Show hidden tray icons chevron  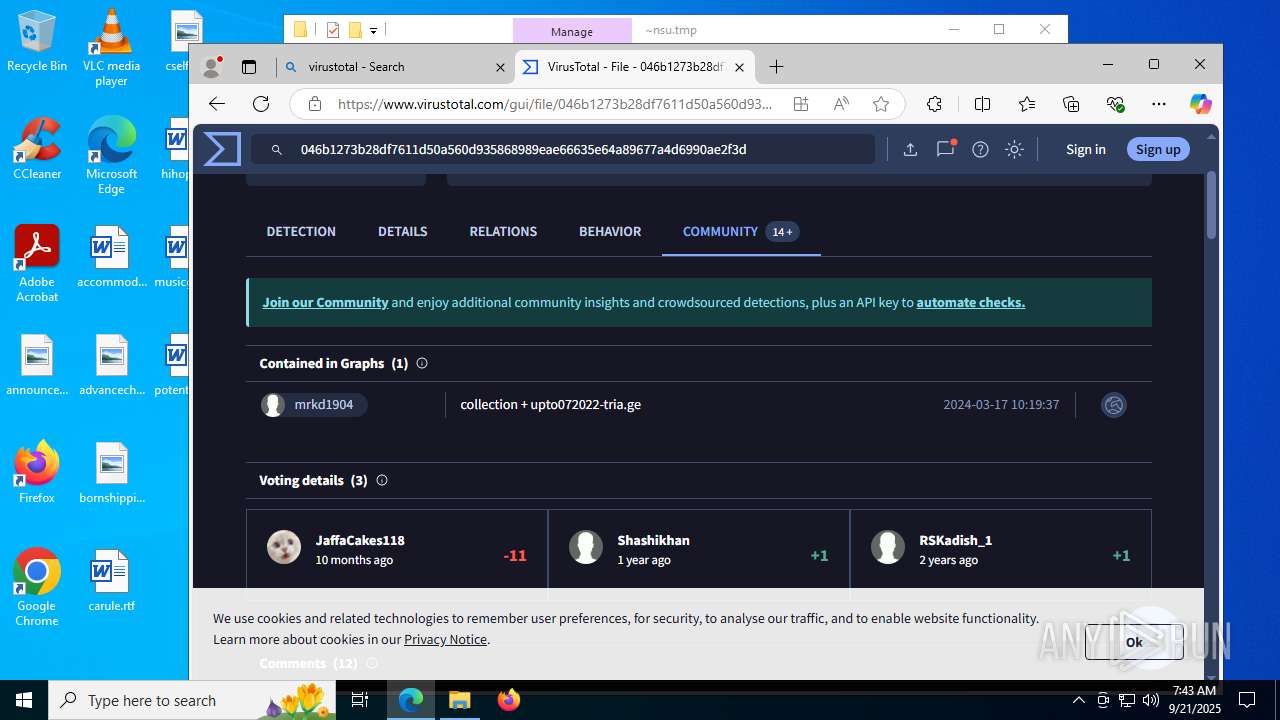point(1079,700)
